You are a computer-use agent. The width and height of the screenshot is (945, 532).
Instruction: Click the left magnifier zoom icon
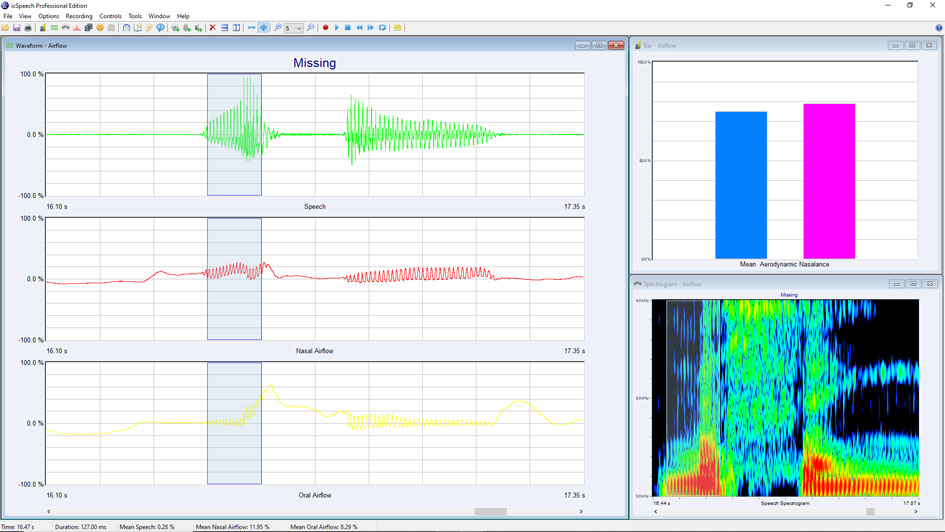tap(278, 28)
